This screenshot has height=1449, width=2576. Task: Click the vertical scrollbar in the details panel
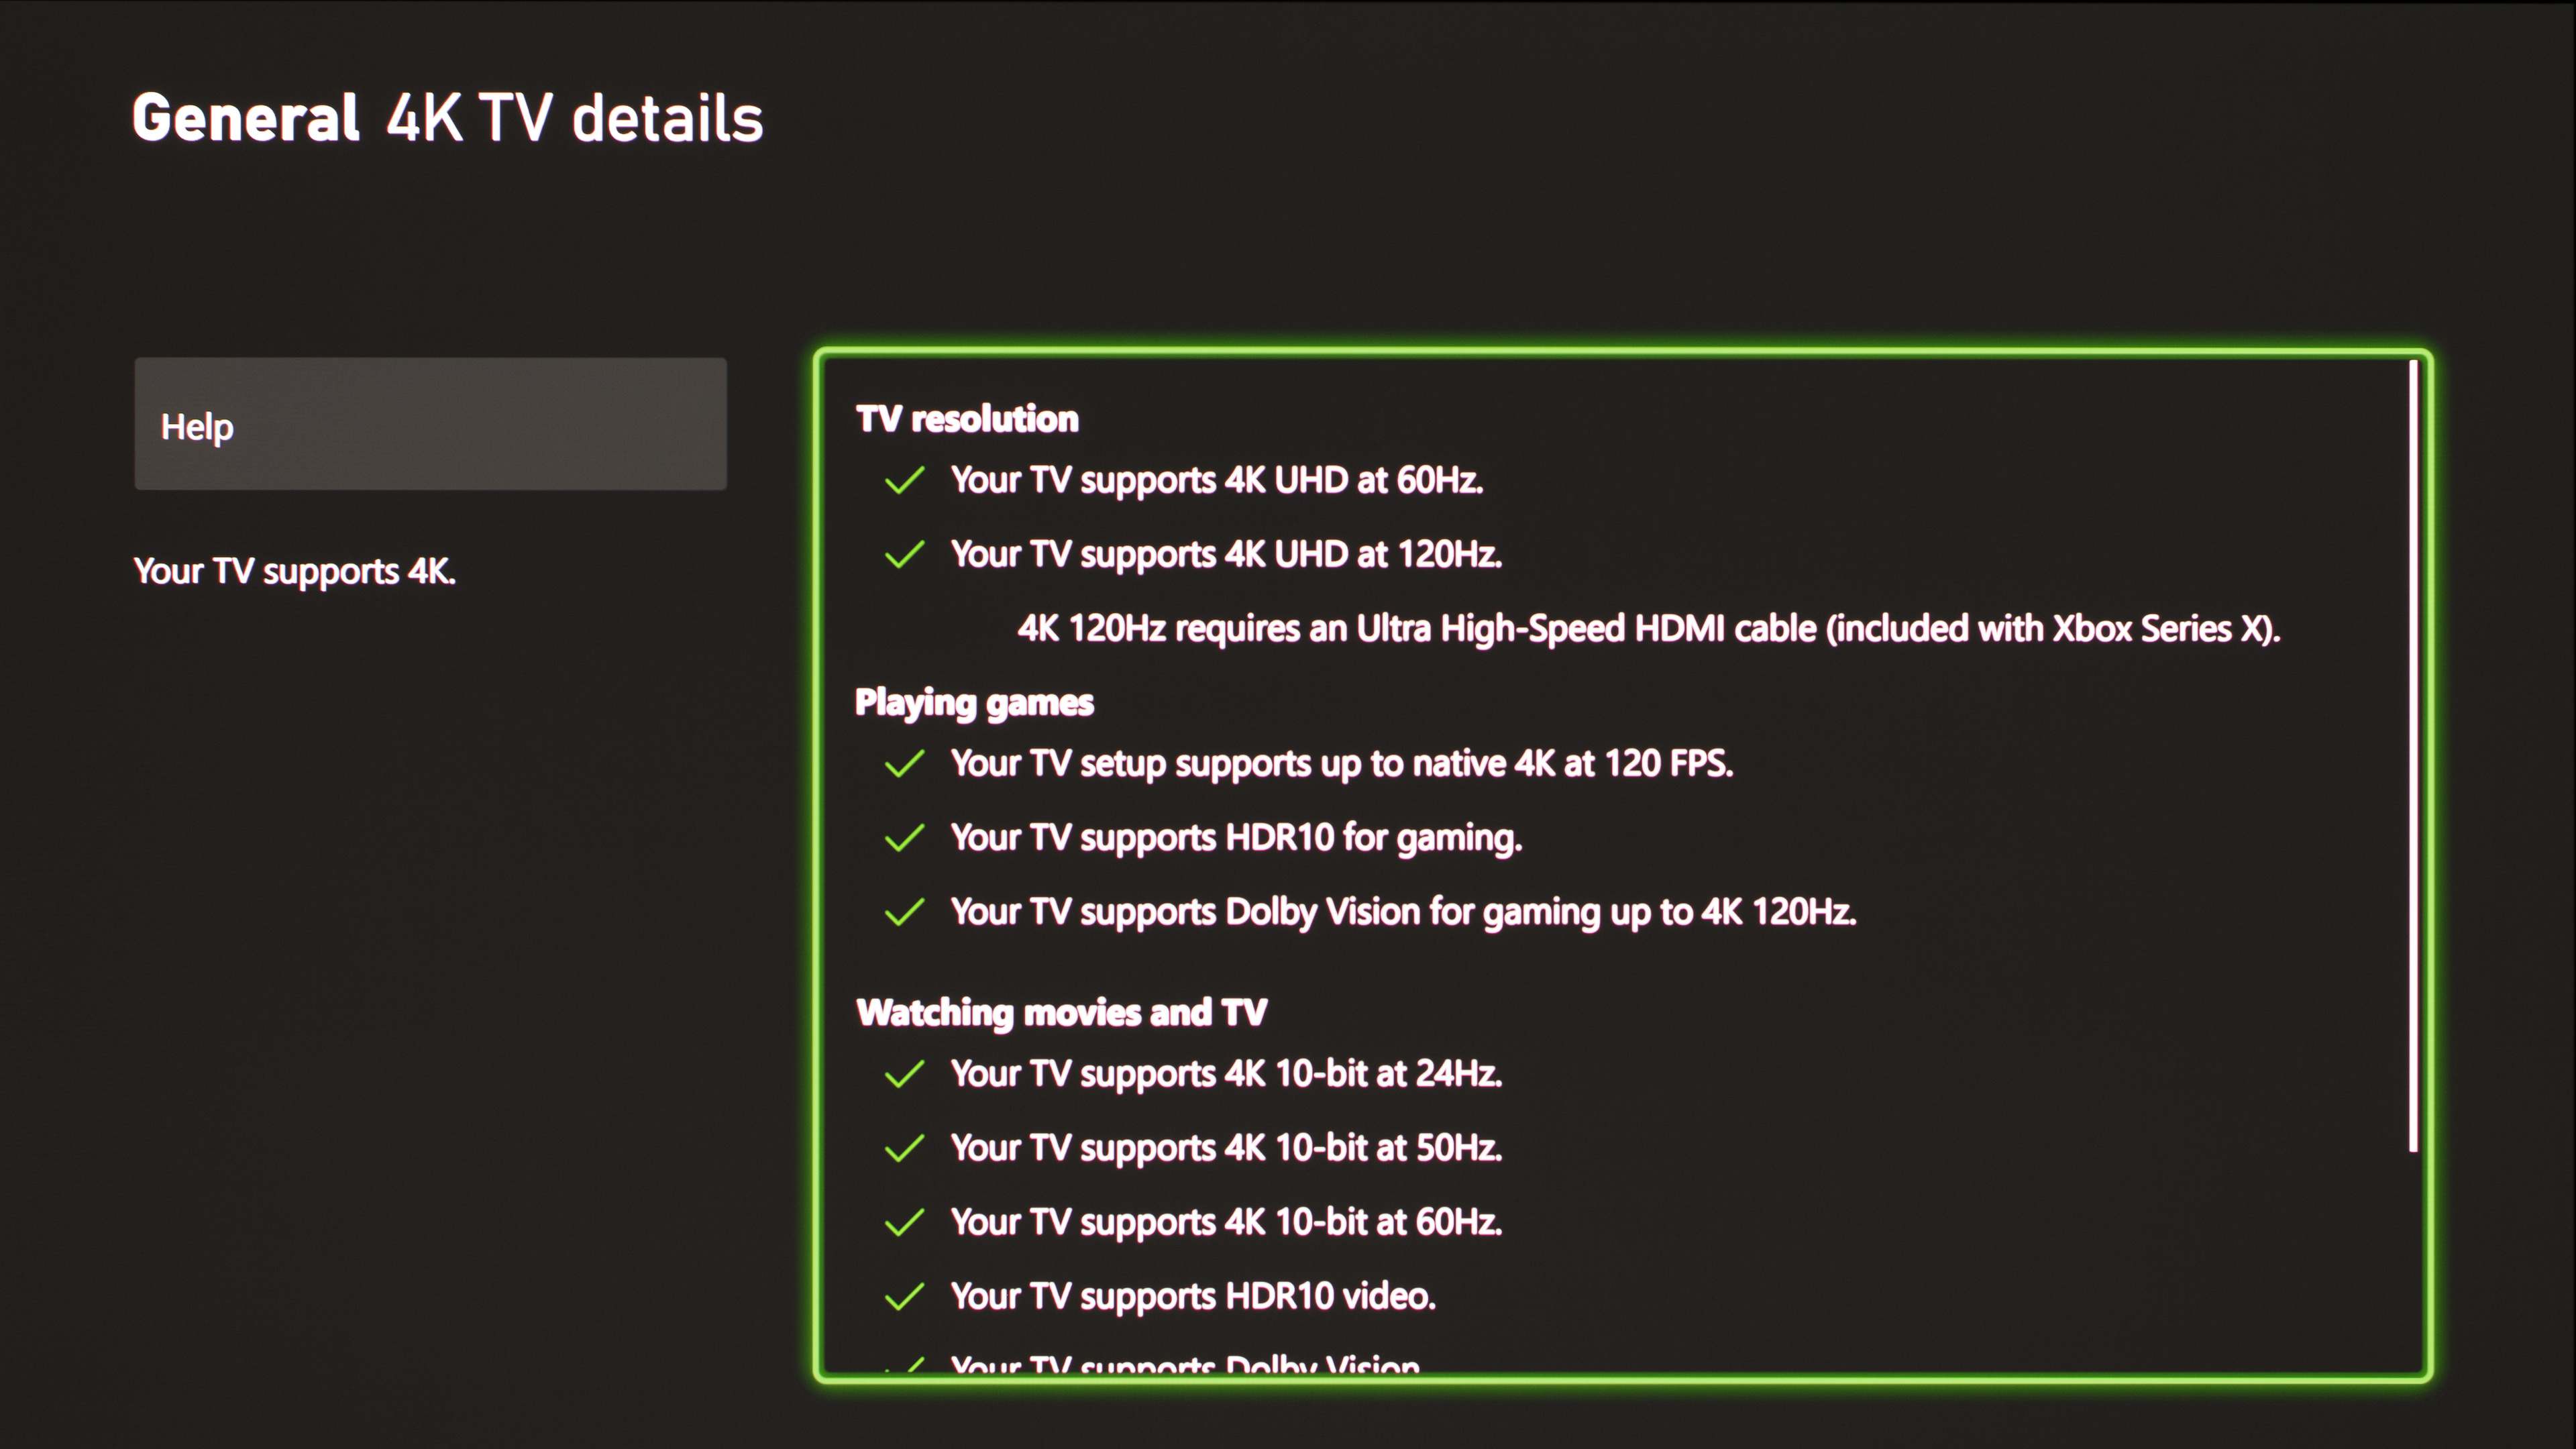tap(2412, 756)
